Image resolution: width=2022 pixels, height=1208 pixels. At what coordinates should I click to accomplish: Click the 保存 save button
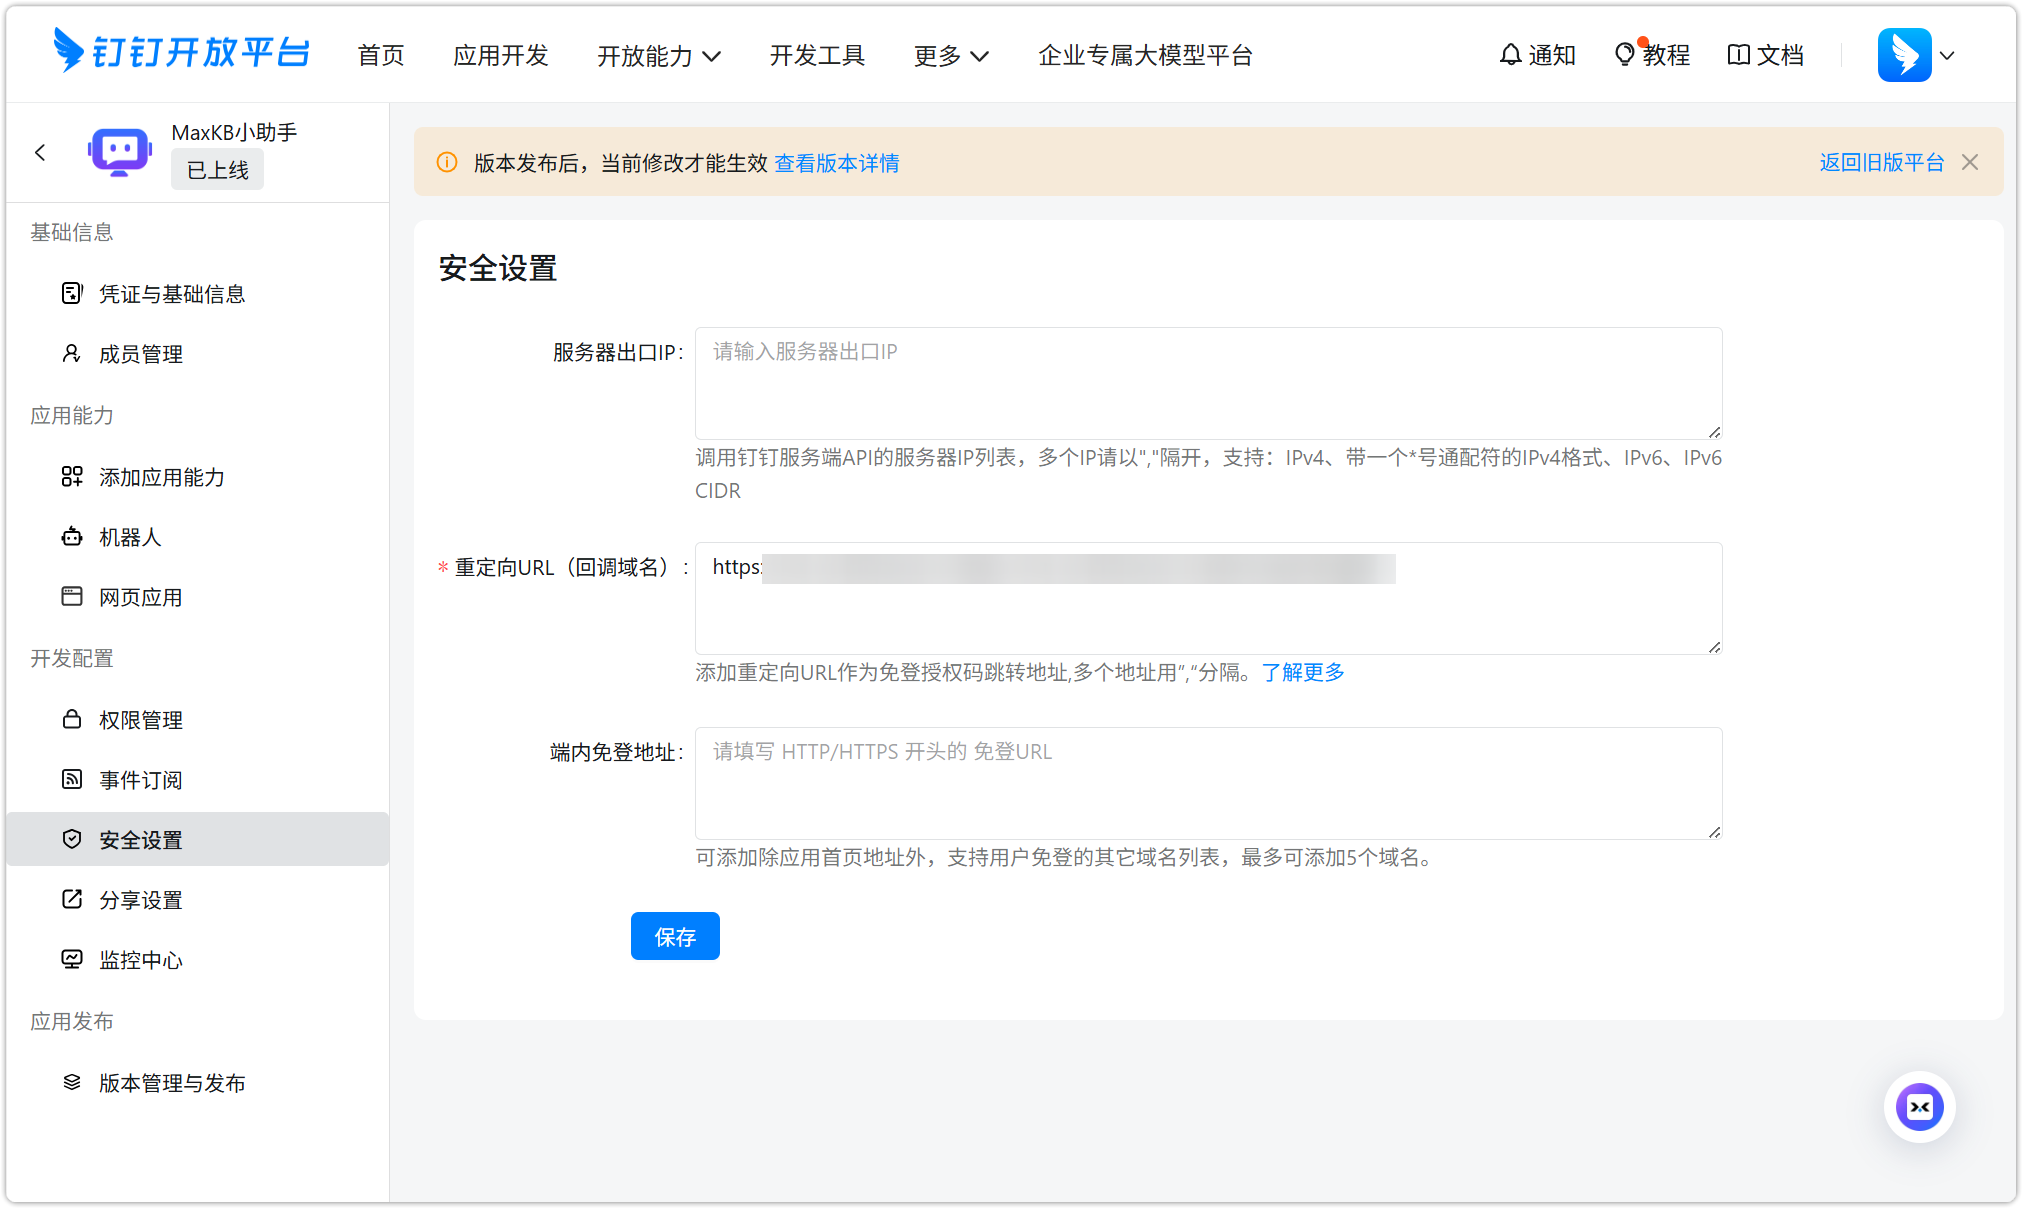675,936
